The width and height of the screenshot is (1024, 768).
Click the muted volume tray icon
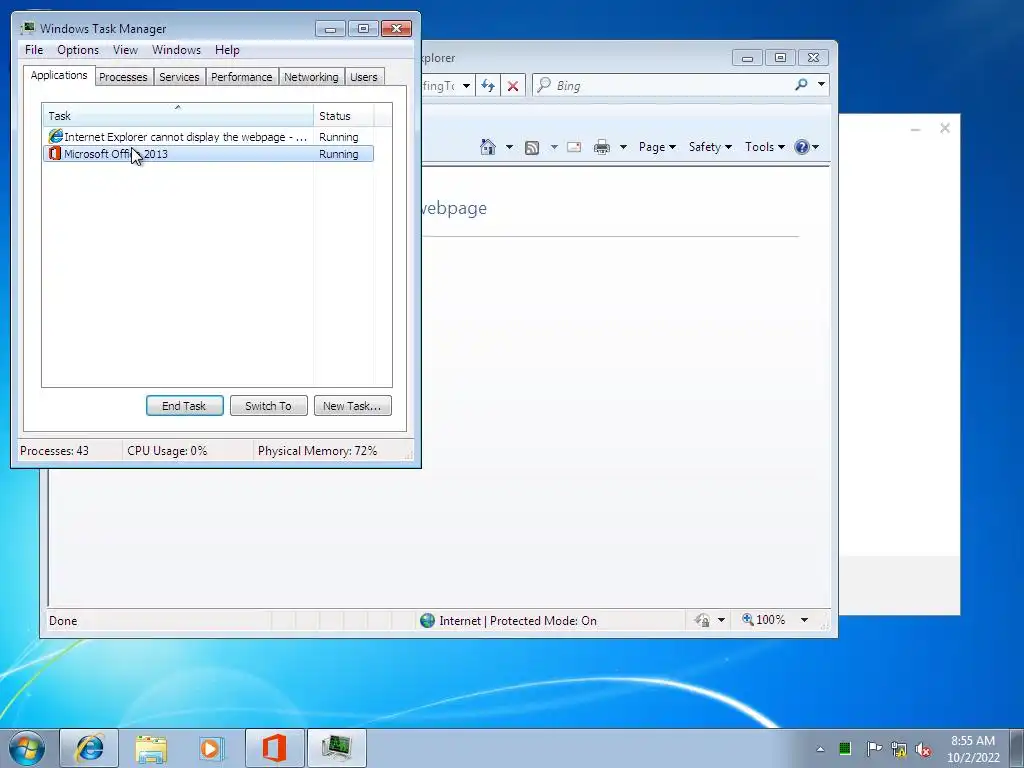click(923, 749)
